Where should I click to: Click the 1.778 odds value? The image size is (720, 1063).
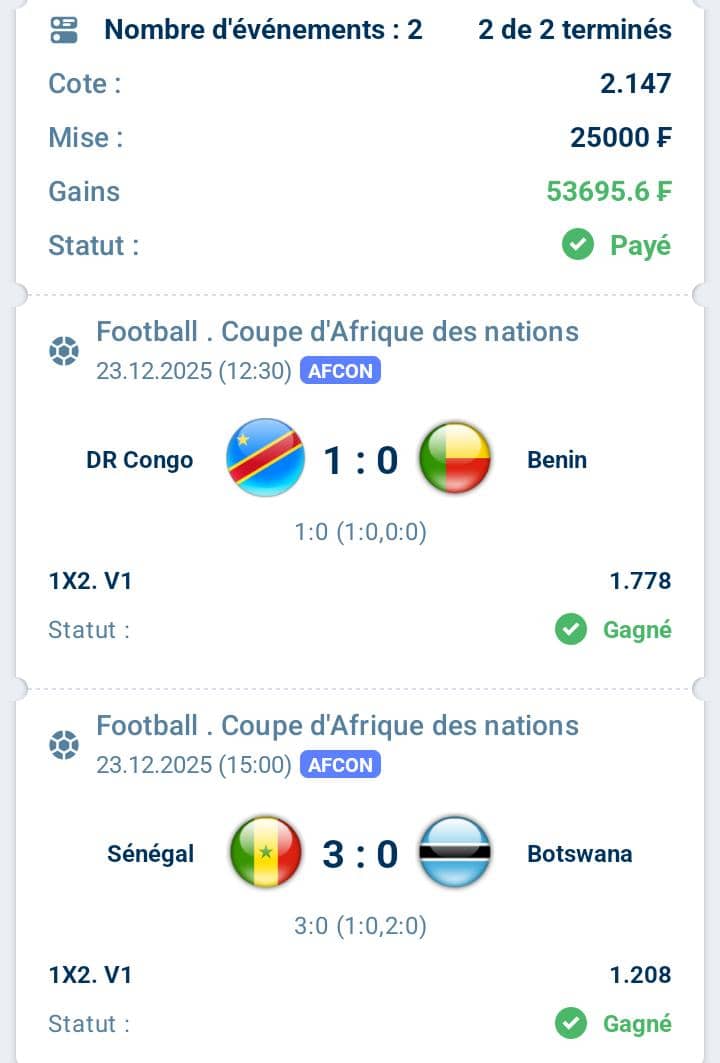pos(640,581)
